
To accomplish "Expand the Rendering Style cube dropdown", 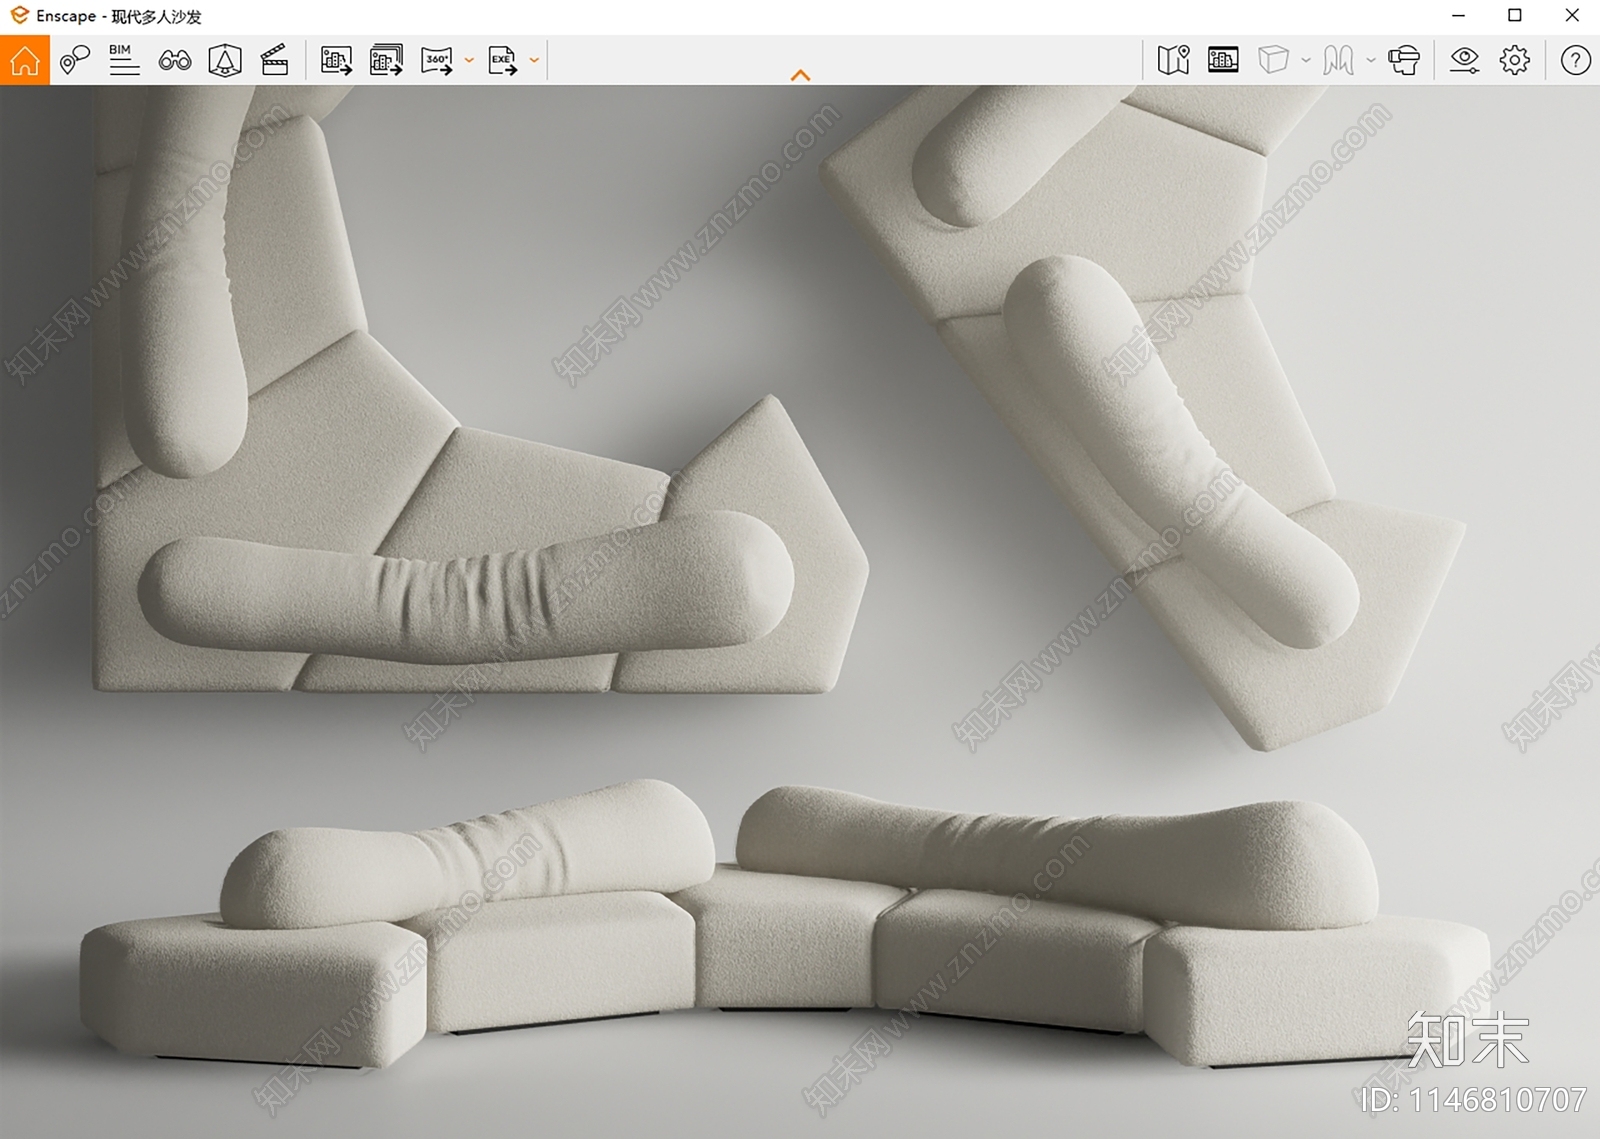I will pyautogui.click(x=1306, y=60).
